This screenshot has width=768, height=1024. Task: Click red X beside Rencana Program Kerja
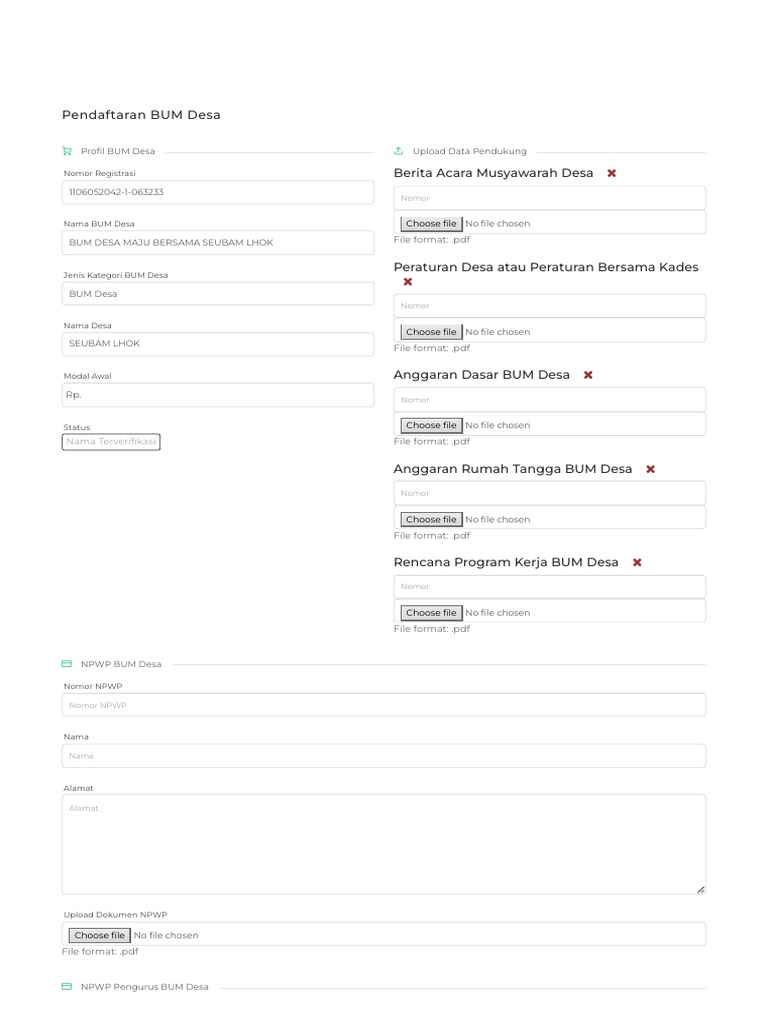[x=637, y=562]
